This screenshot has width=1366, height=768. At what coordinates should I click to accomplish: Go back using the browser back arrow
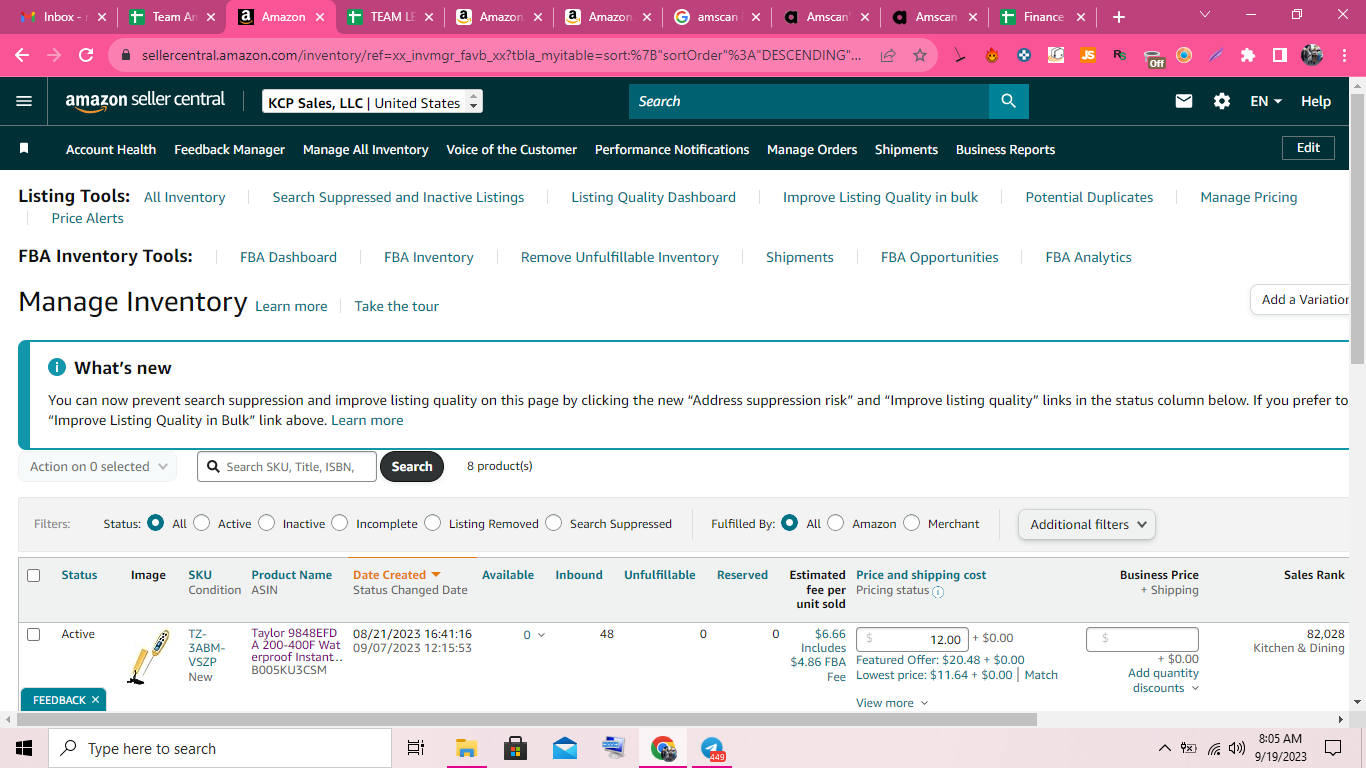(22, 55)
